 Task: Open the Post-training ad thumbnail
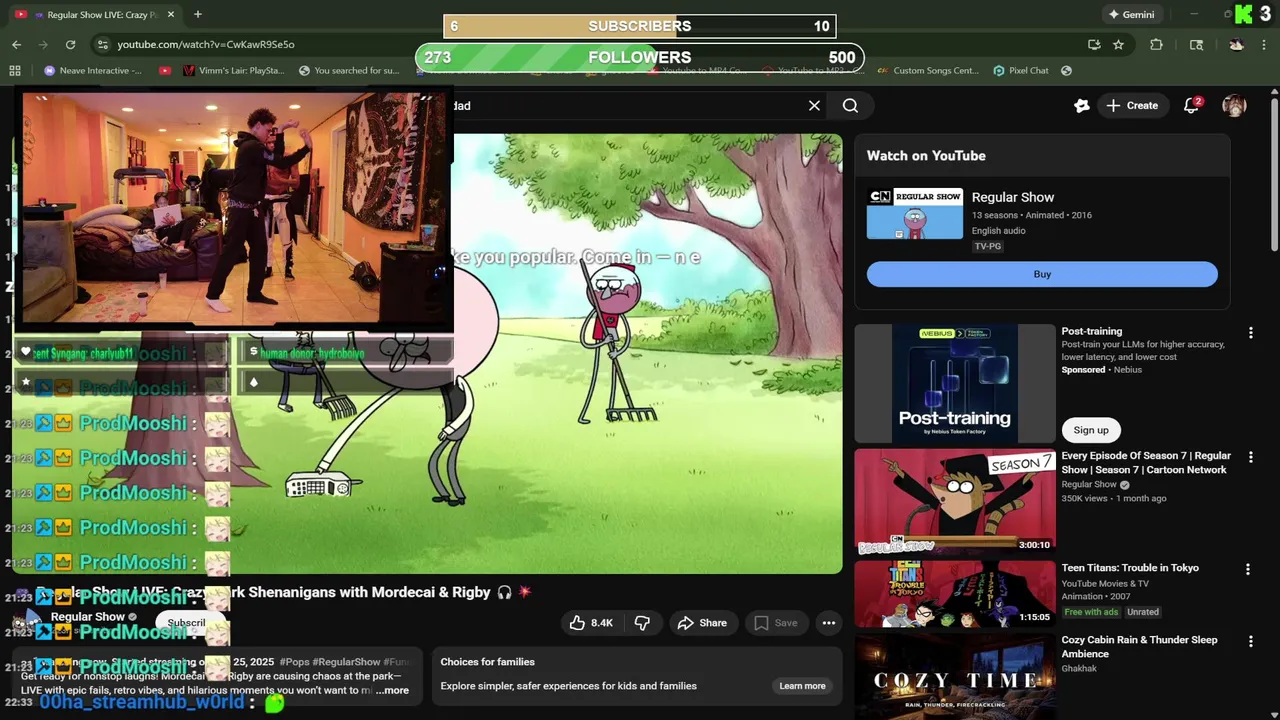coord(955,383)
